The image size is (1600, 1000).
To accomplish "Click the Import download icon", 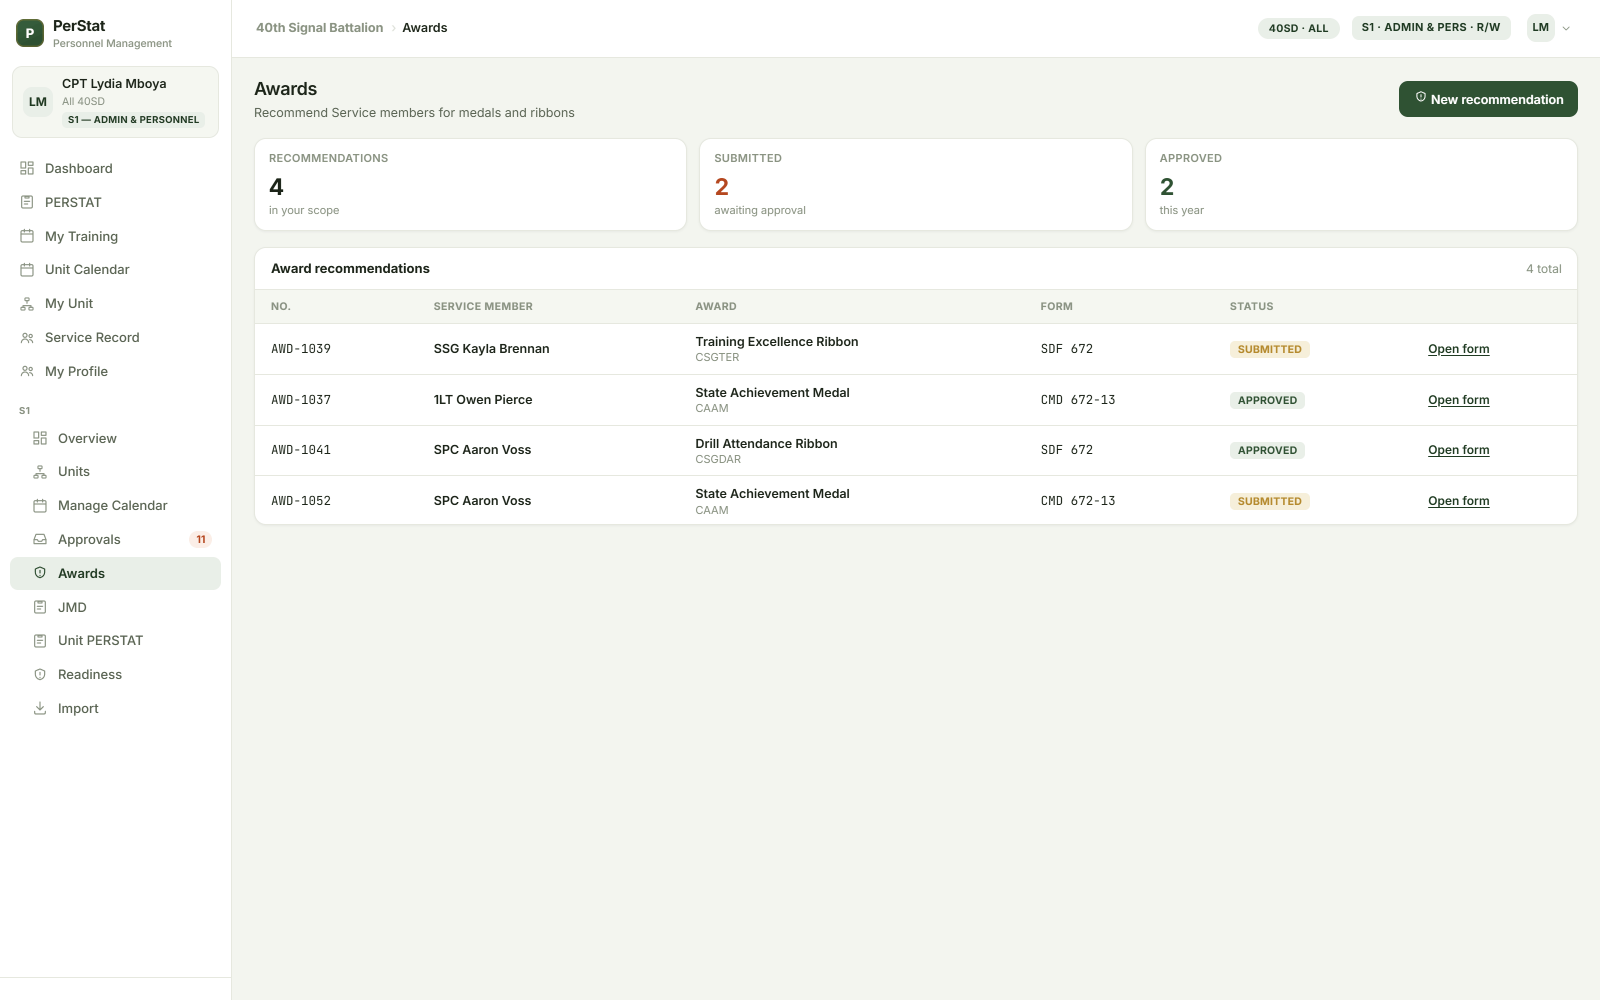I will click(40, 708).
